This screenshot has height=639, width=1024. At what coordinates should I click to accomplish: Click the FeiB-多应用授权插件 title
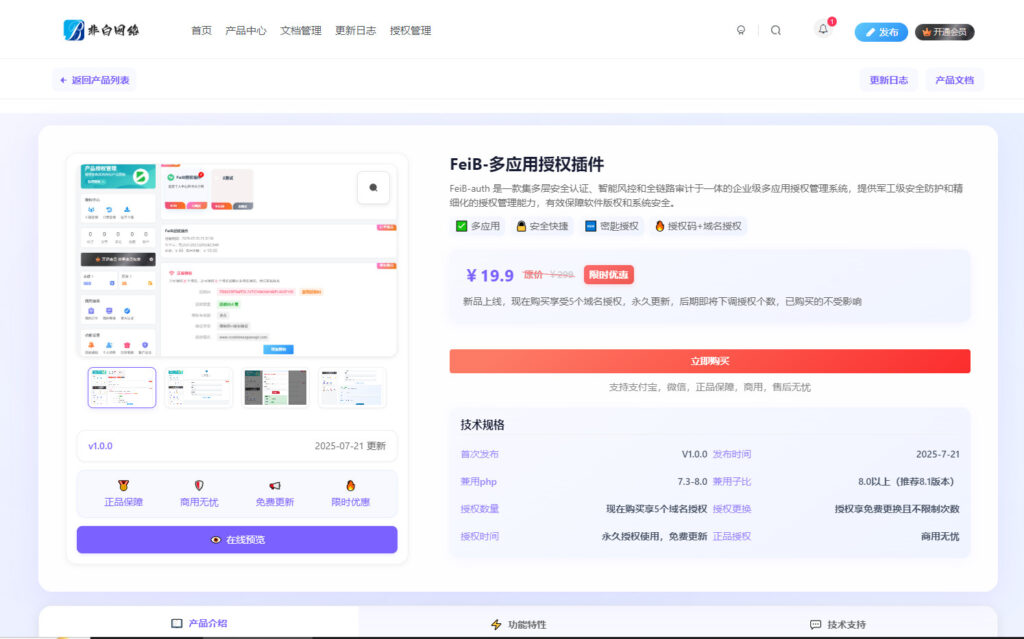coord(526,165)
